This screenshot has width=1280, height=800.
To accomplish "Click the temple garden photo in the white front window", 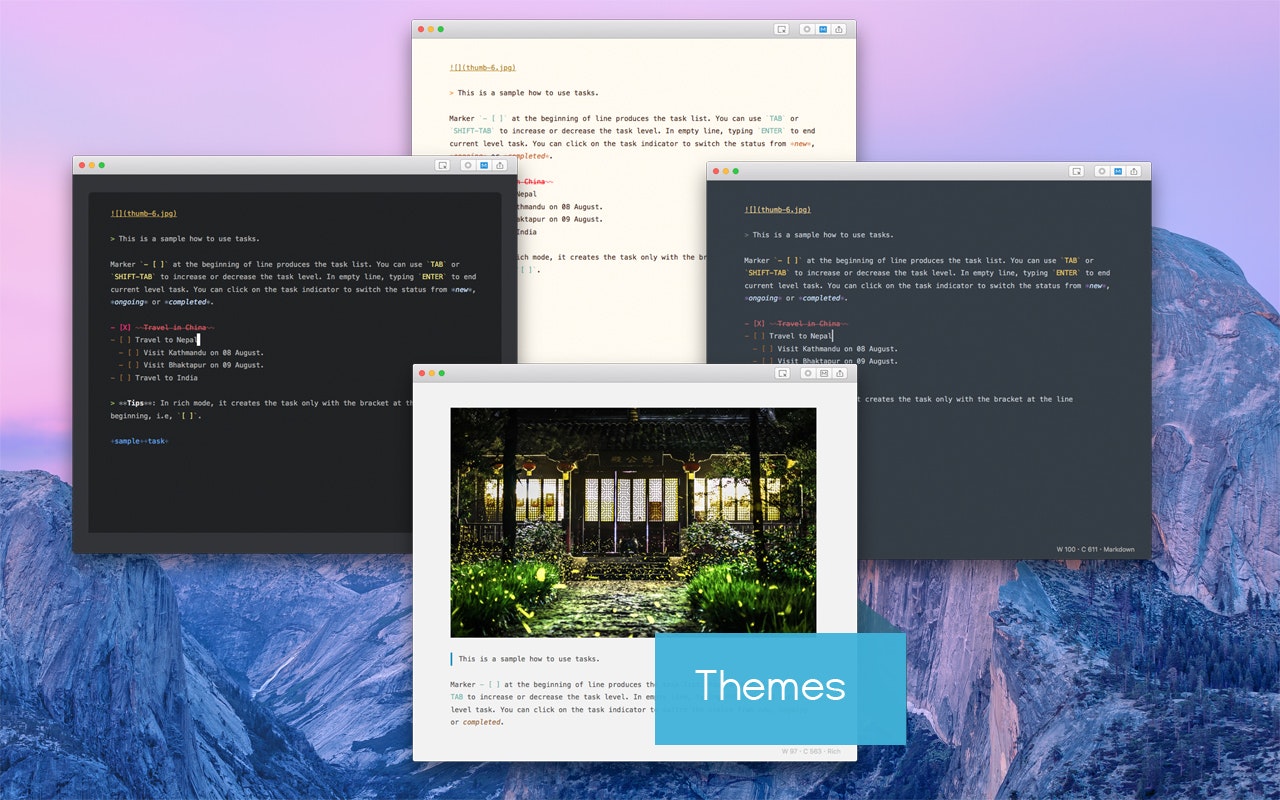I will click(x=633, y=522).
